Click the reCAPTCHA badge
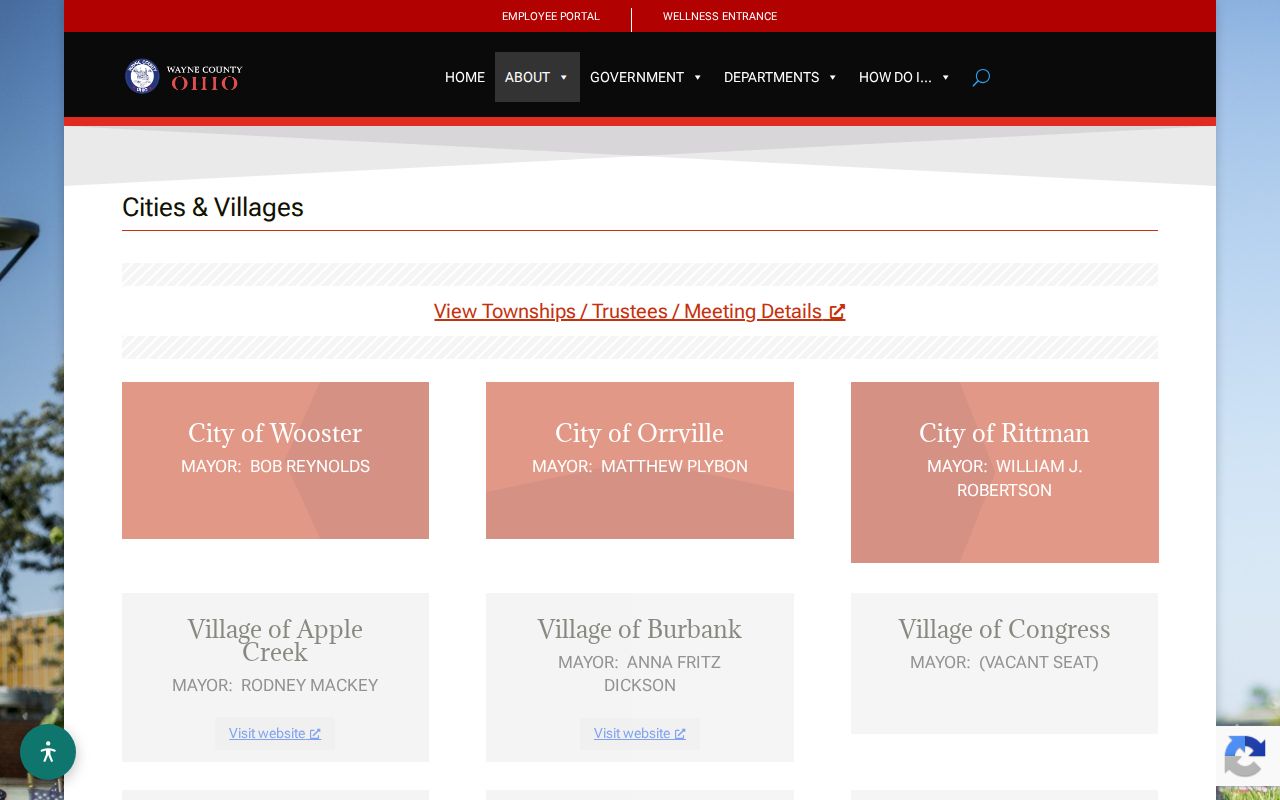The width and height of the screenshot is (1280, 800). (x=1245, y=755)
